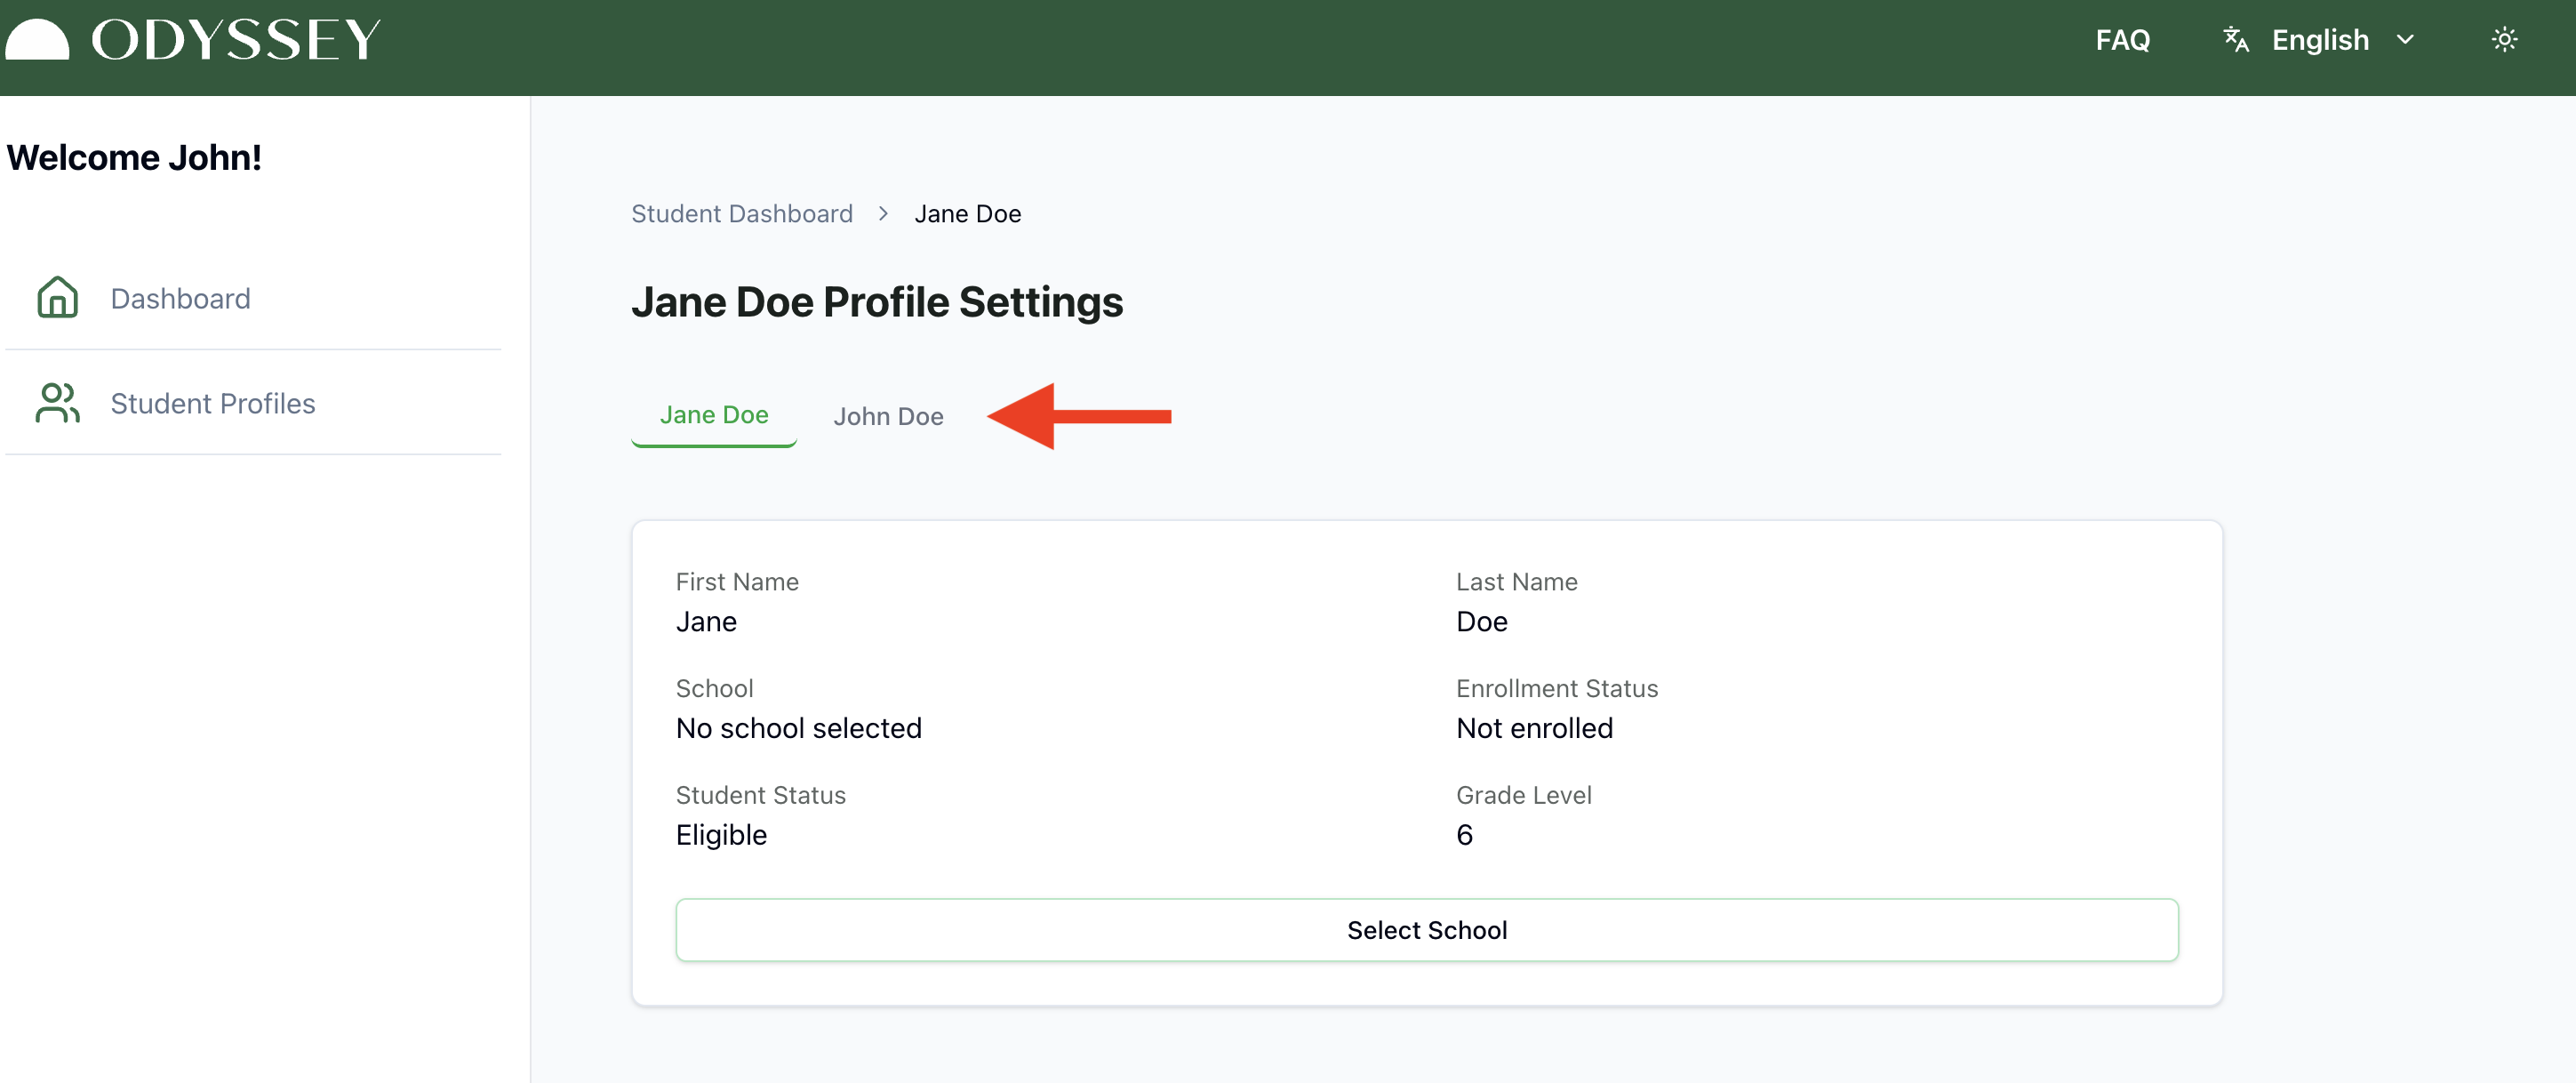Screen dimensions: 2576x1083
Task: Select the Jane Doe tab
Action: click(713, 415)
